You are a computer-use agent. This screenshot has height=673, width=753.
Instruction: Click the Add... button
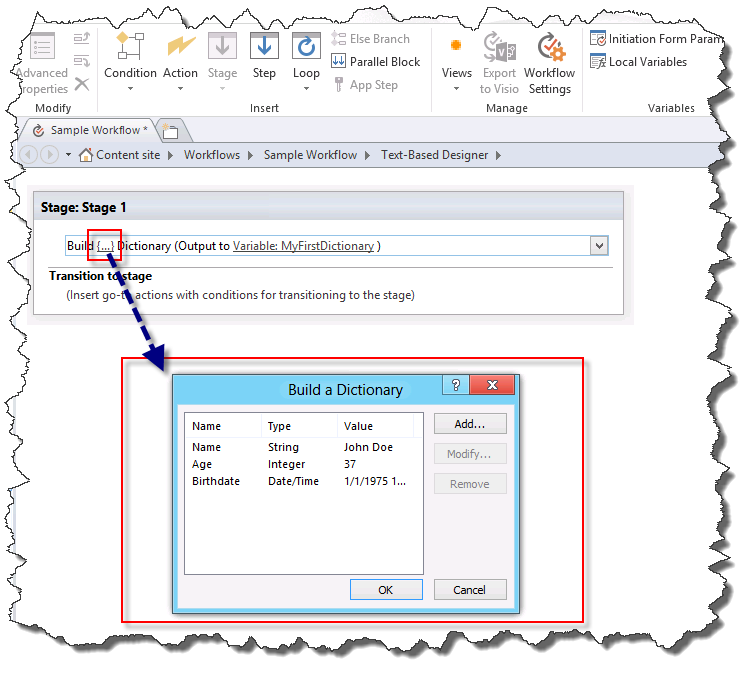pos(470,424)
